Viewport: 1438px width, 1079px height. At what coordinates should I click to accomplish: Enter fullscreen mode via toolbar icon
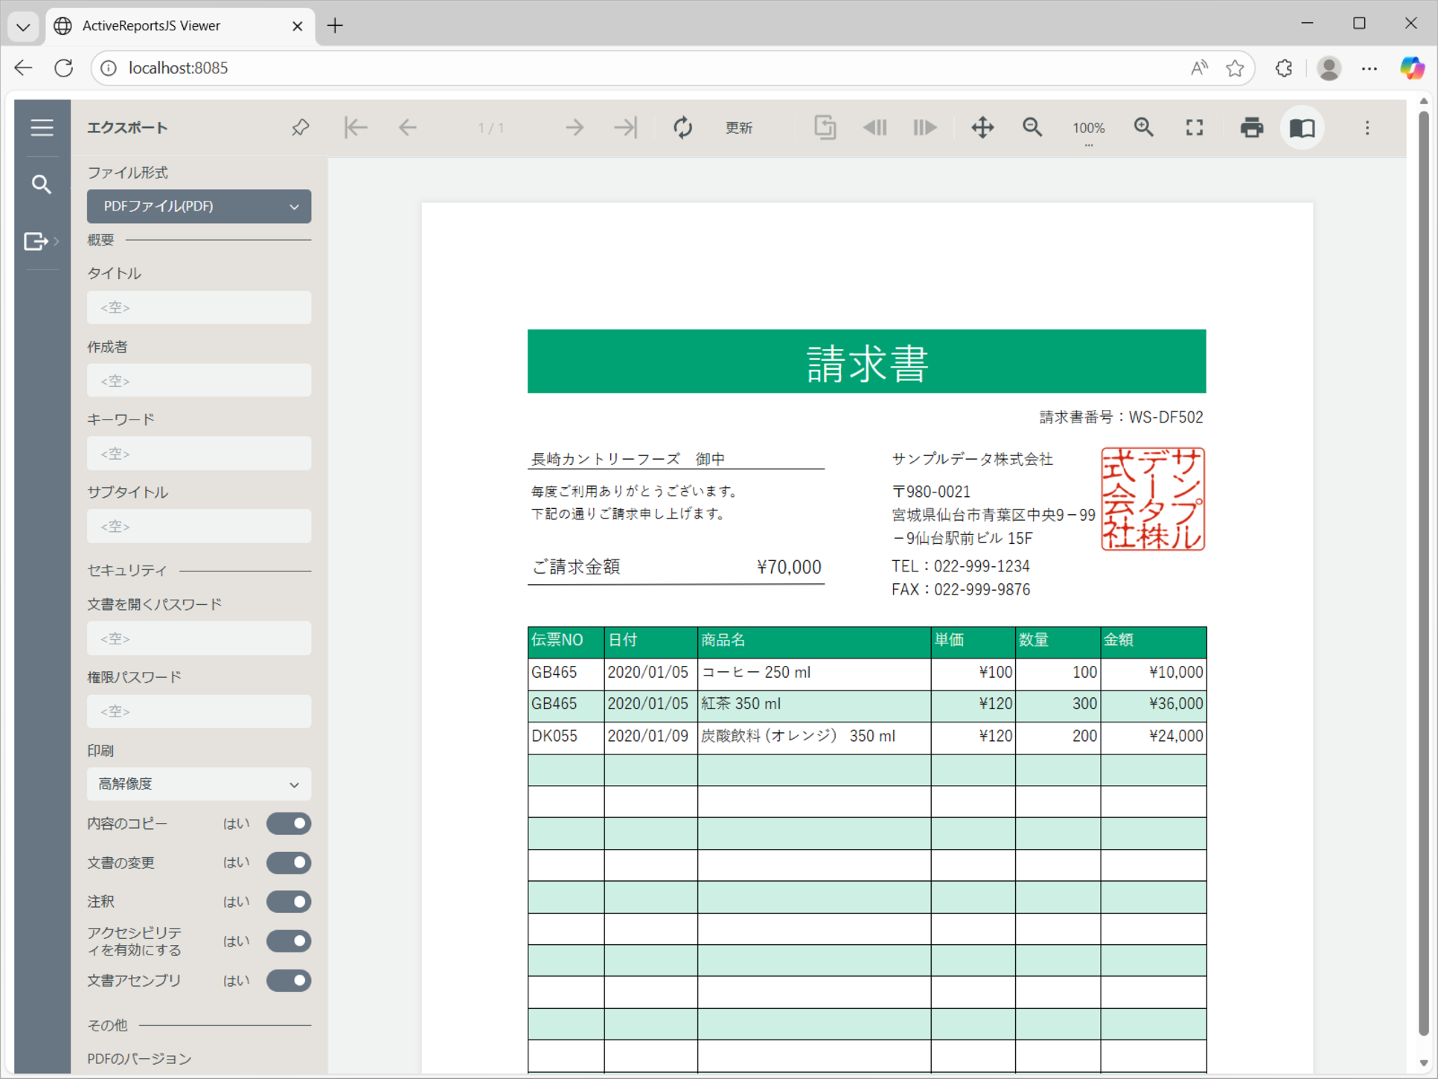tap(1195, 128)
